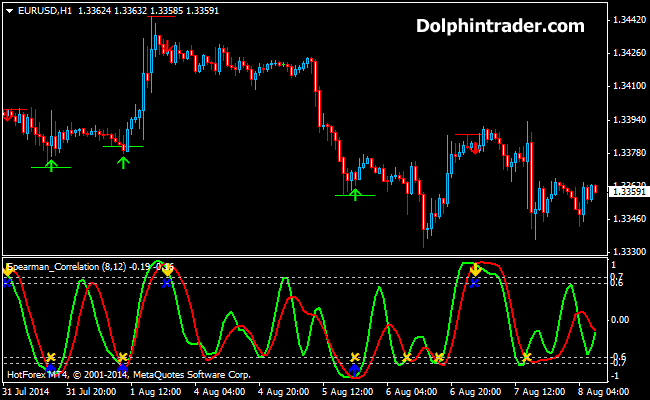Click the 0.00 level on indicator scale
Image resolution: width=650 pixels, height=400 pixels.
(622, 319)
